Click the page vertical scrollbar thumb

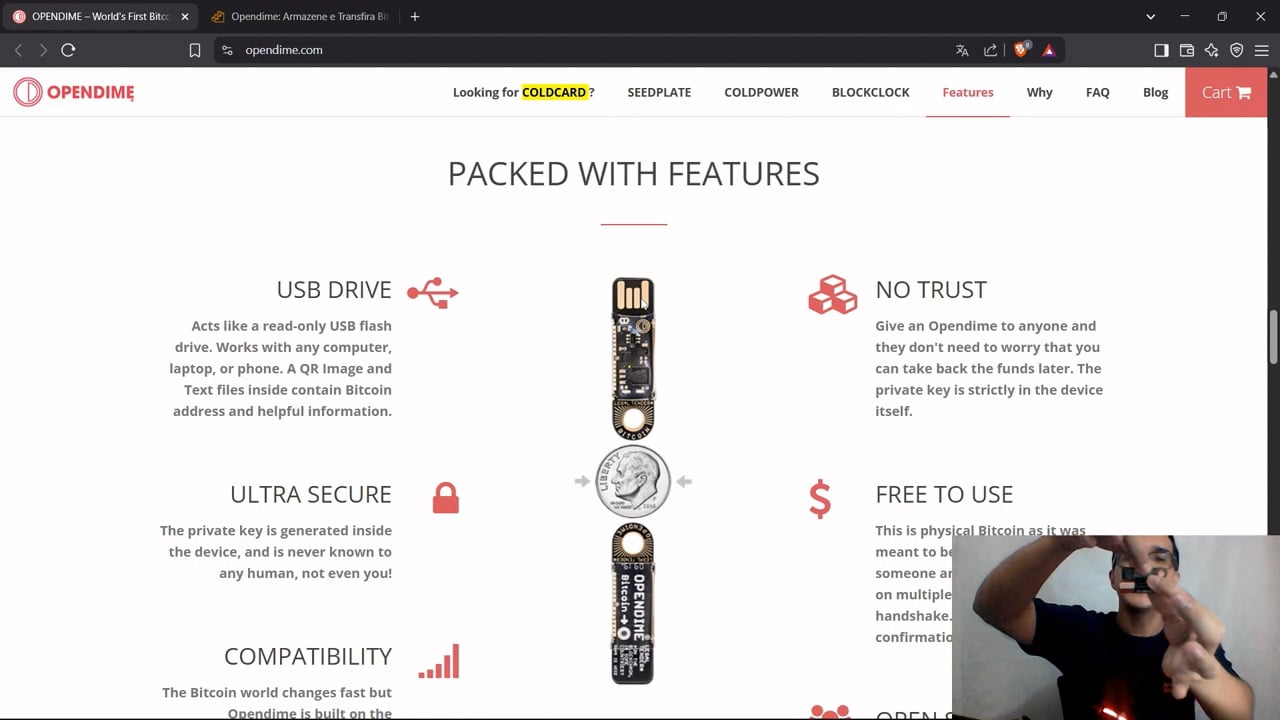(1273, 338)
